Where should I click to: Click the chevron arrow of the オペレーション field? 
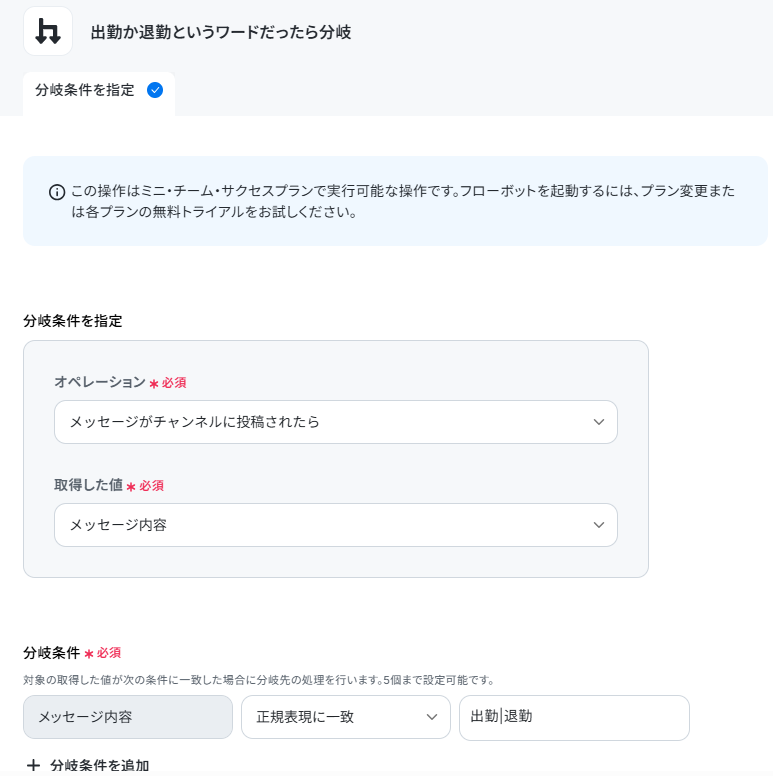coord(599,422)
